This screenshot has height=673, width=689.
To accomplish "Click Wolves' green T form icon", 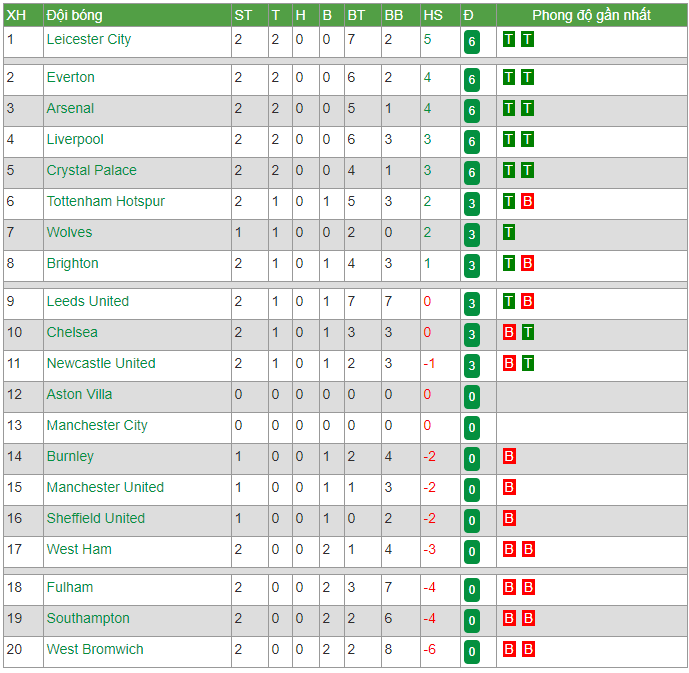I will [509, 232].
